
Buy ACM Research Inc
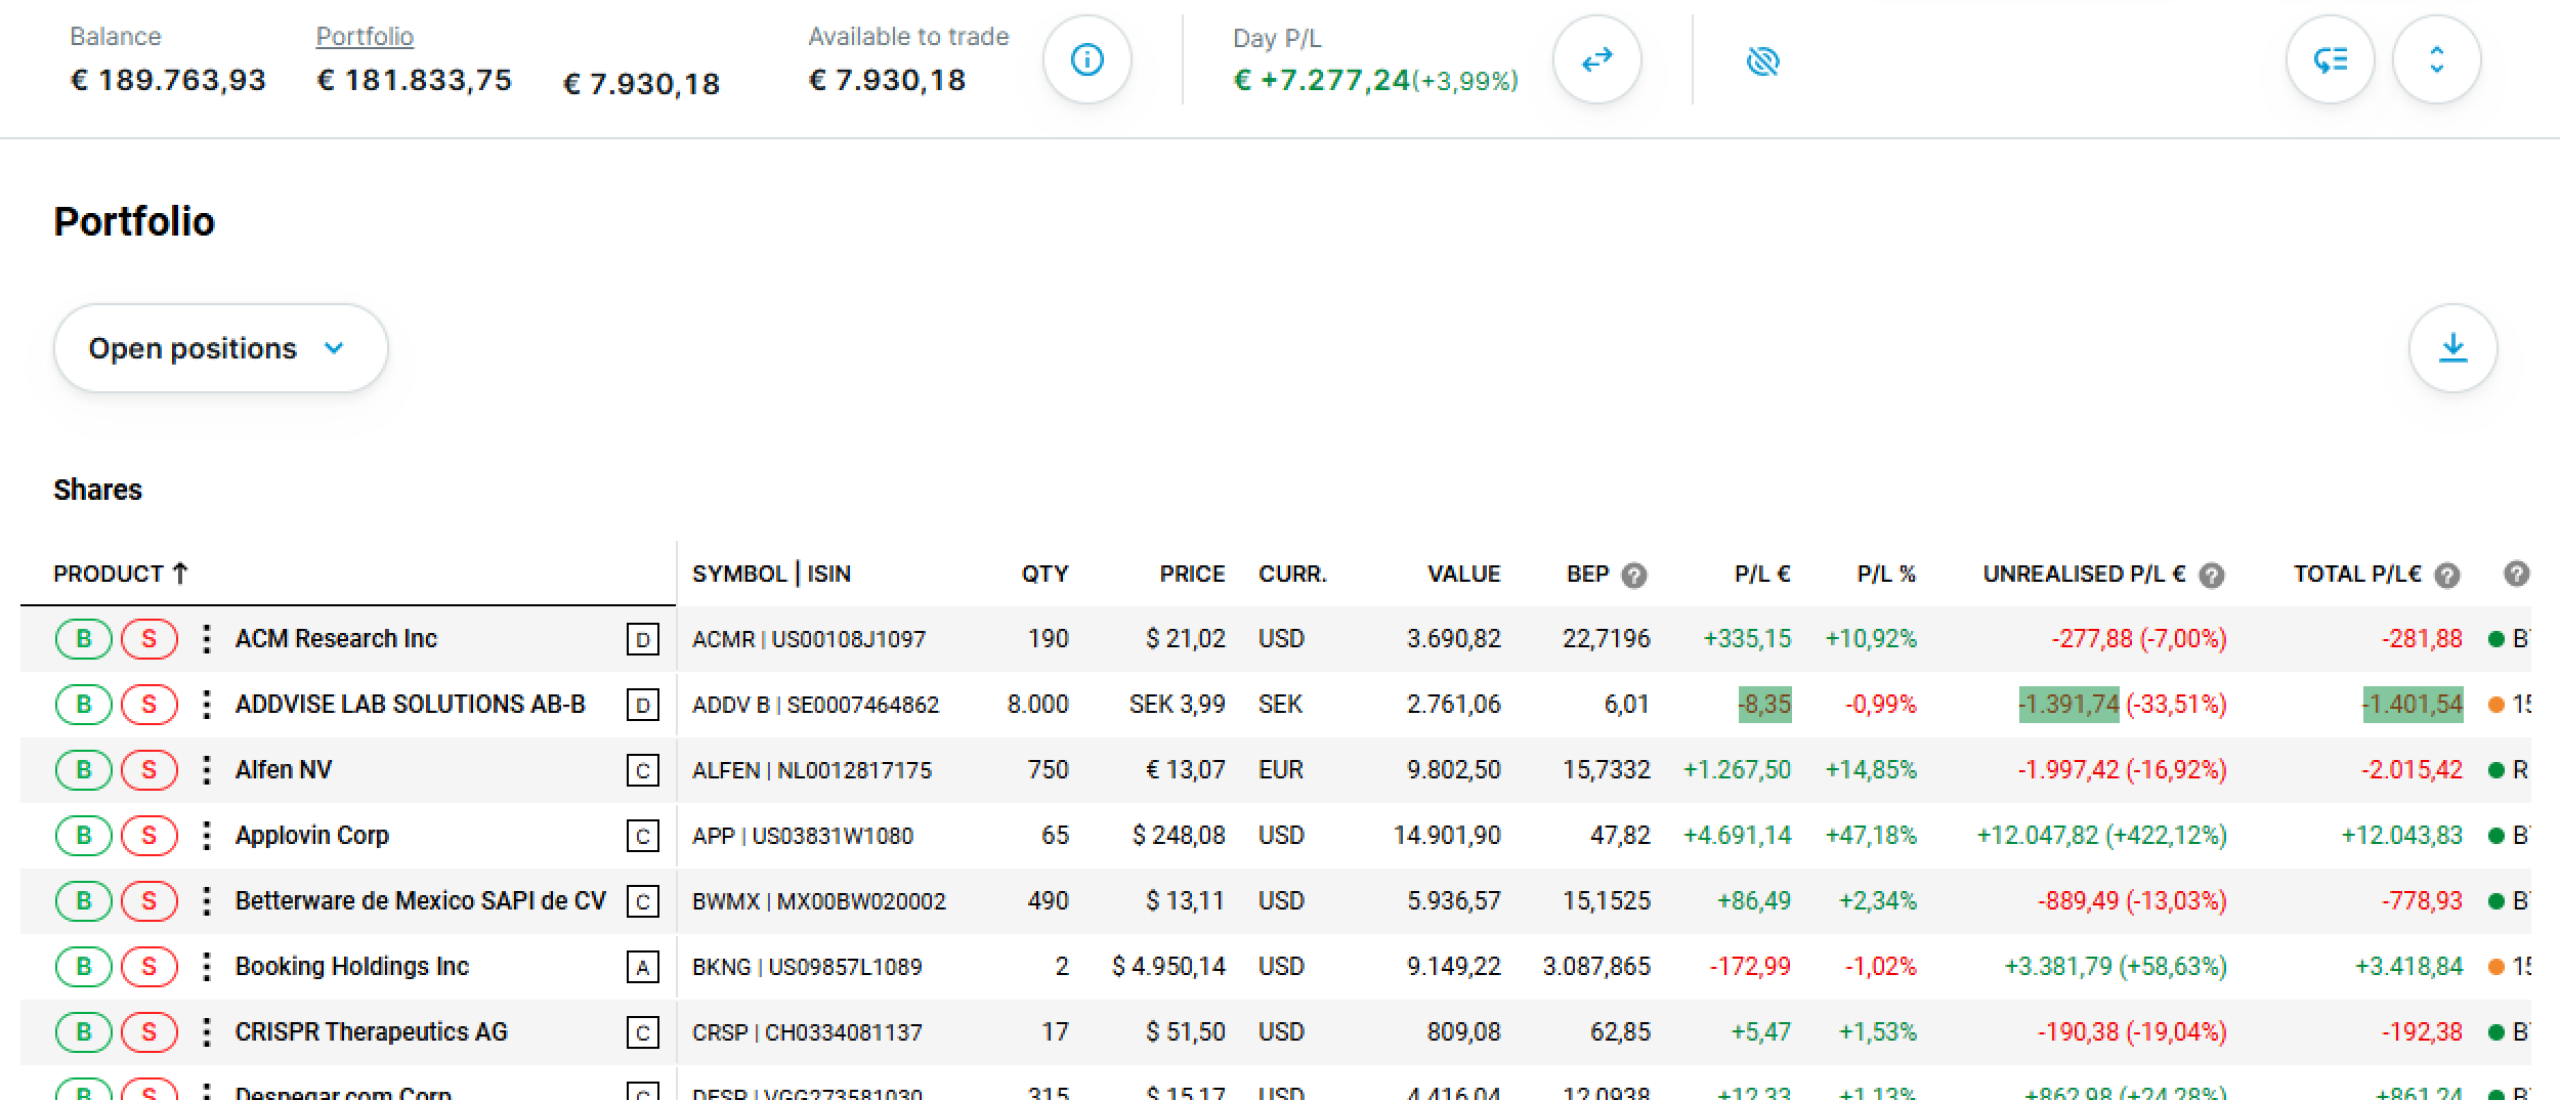click(83, 638)
